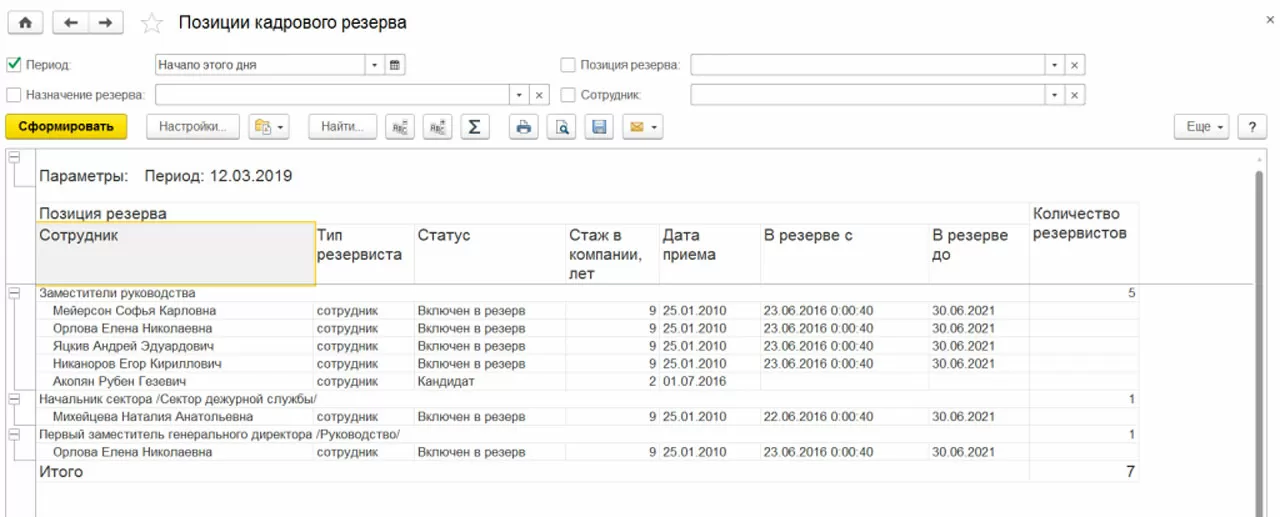Send report by email
This screenshot has width=1280, height=517.
tap(643, 127)
